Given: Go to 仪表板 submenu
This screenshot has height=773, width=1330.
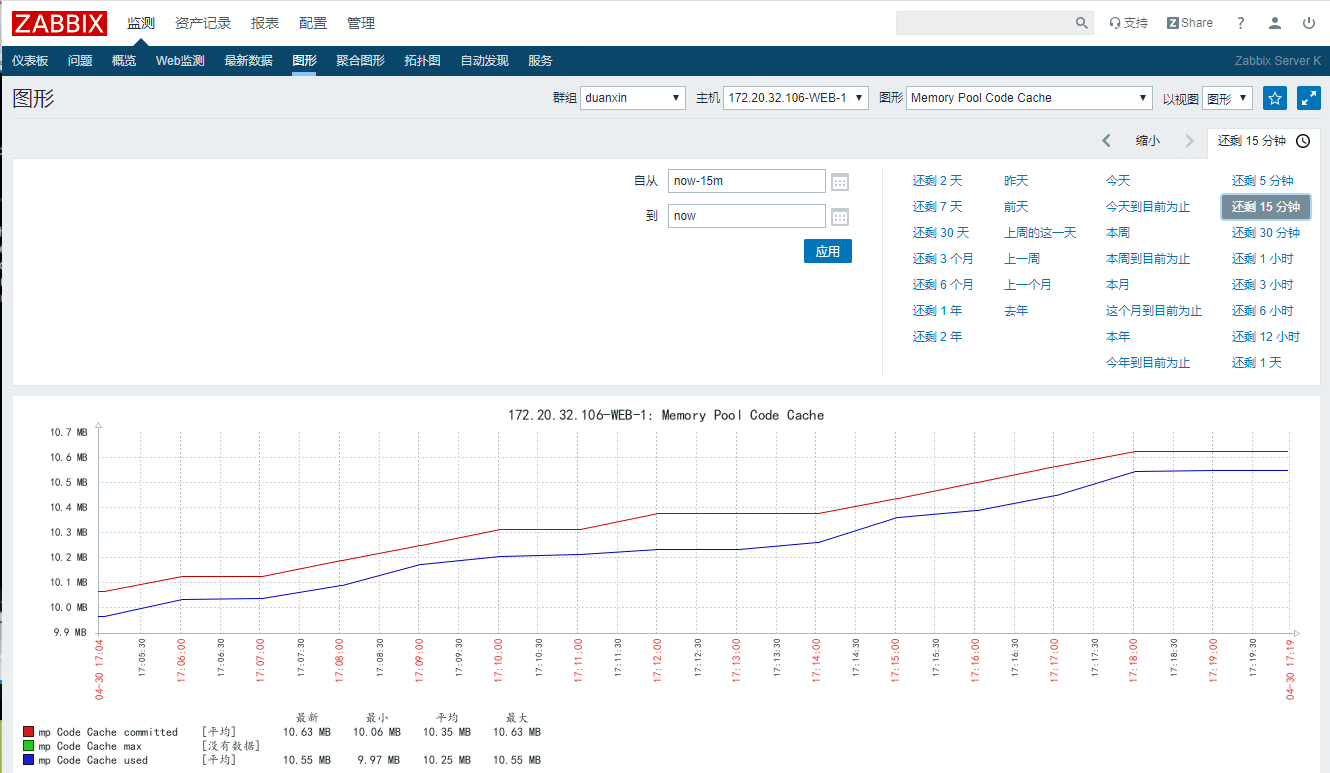Looking at the screenshot, I should coord(30,61).
